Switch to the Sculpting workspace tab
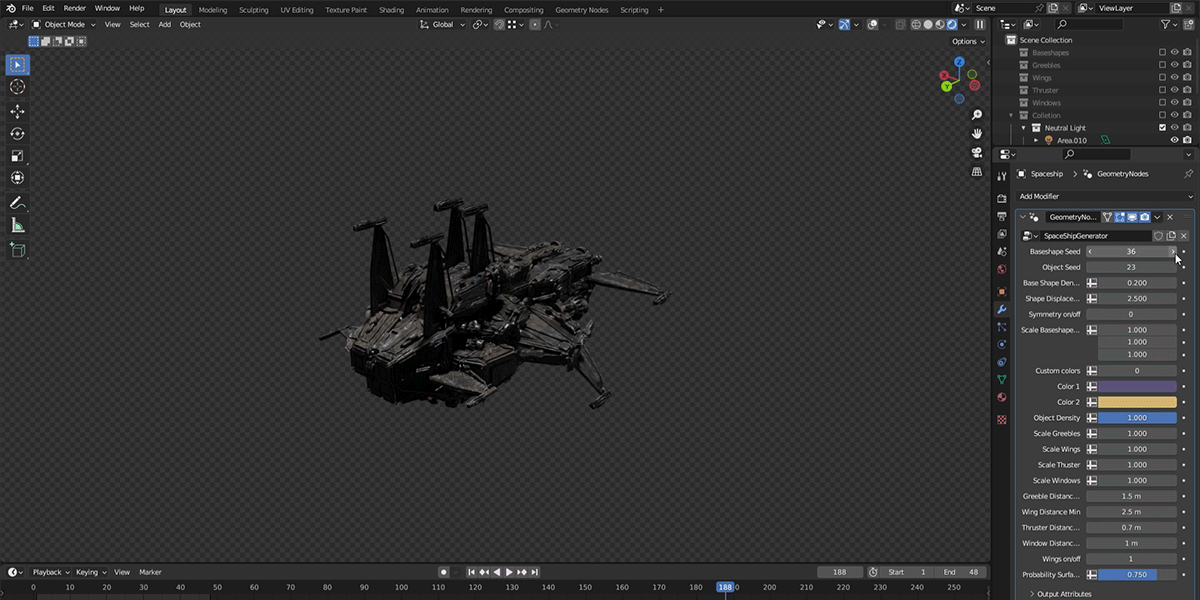The width and height of the screenshot is (1200, 600). 254,9
